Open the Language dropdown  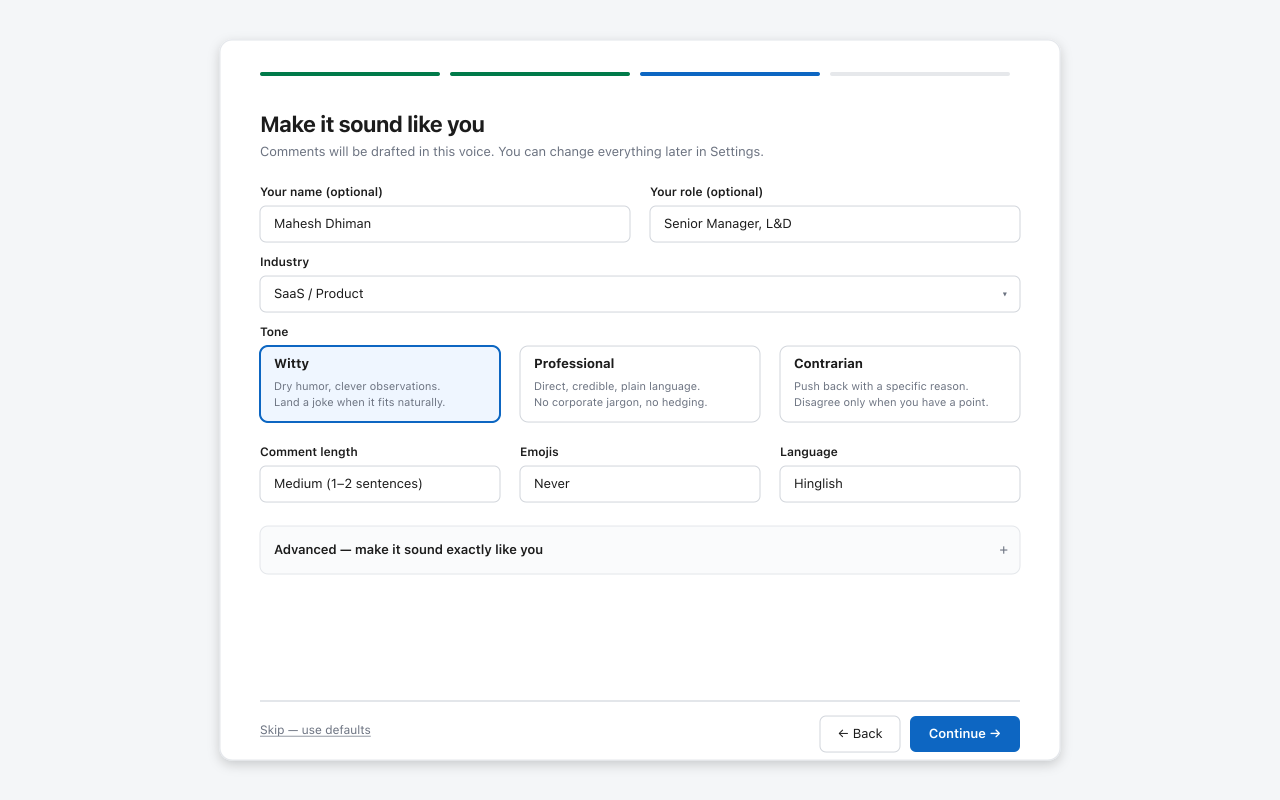tap(899, 484)
